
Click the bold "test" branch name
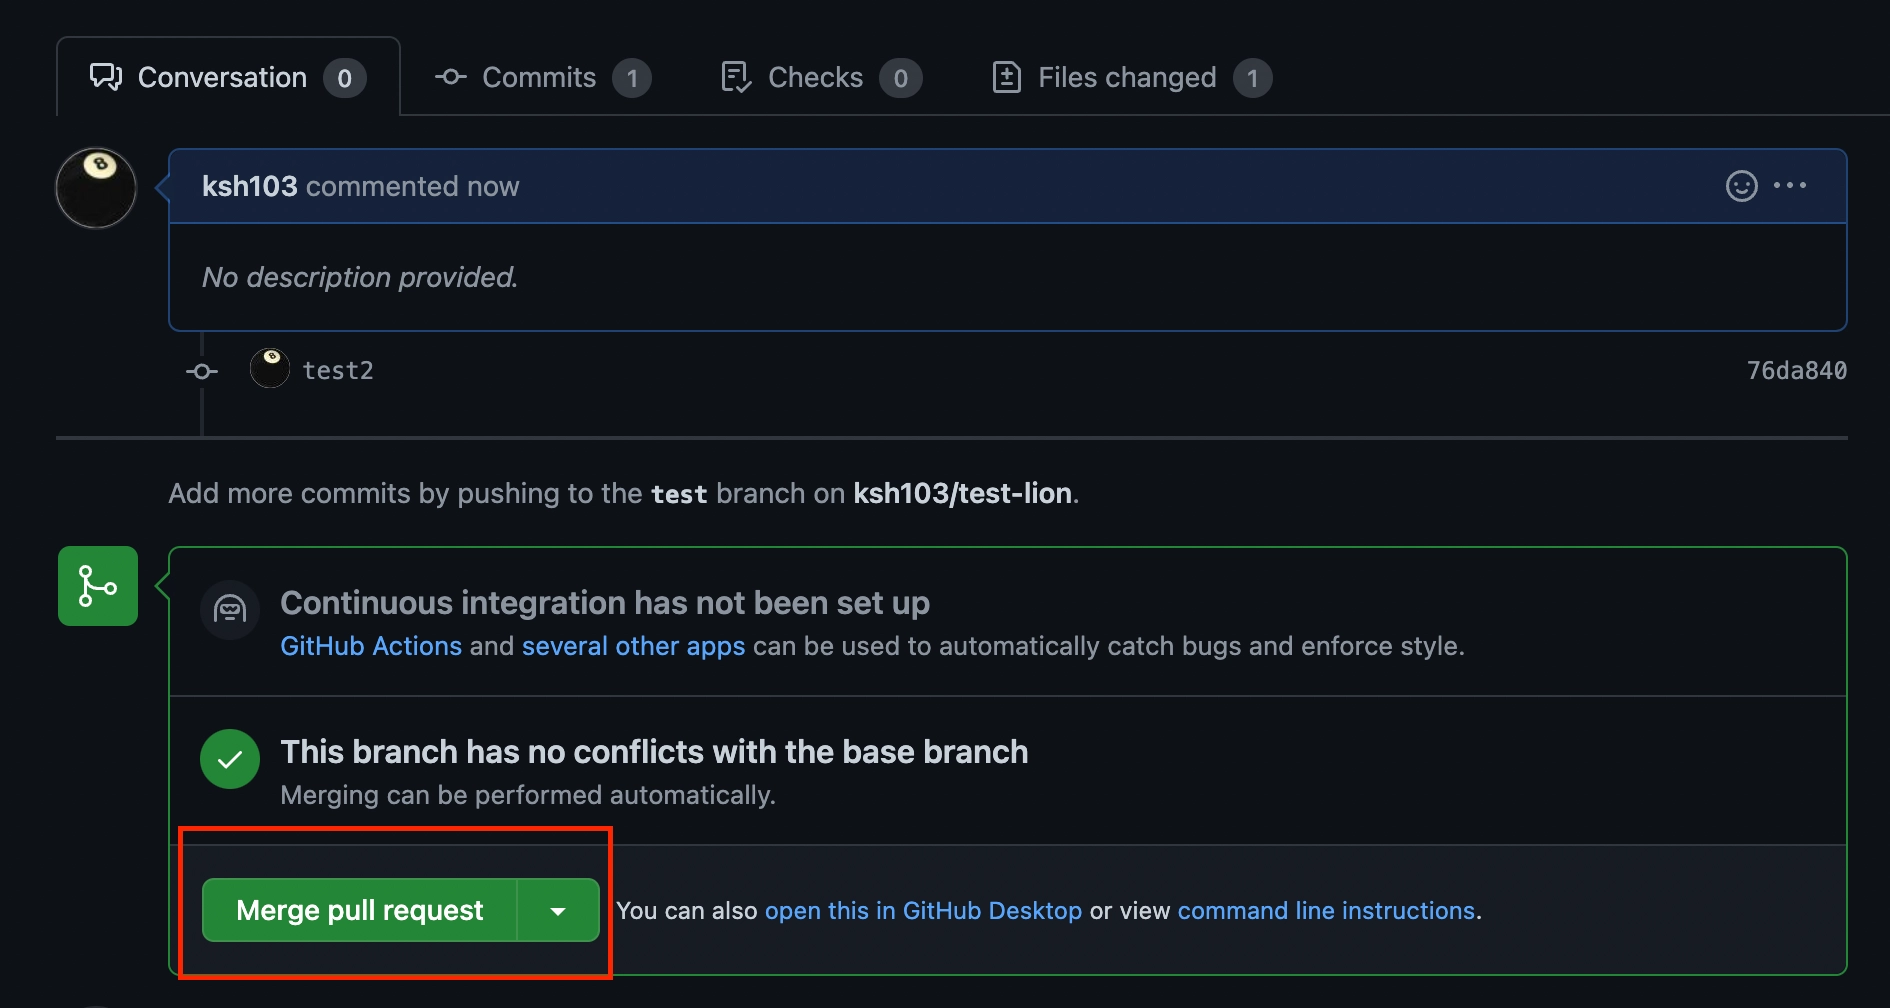679,494
